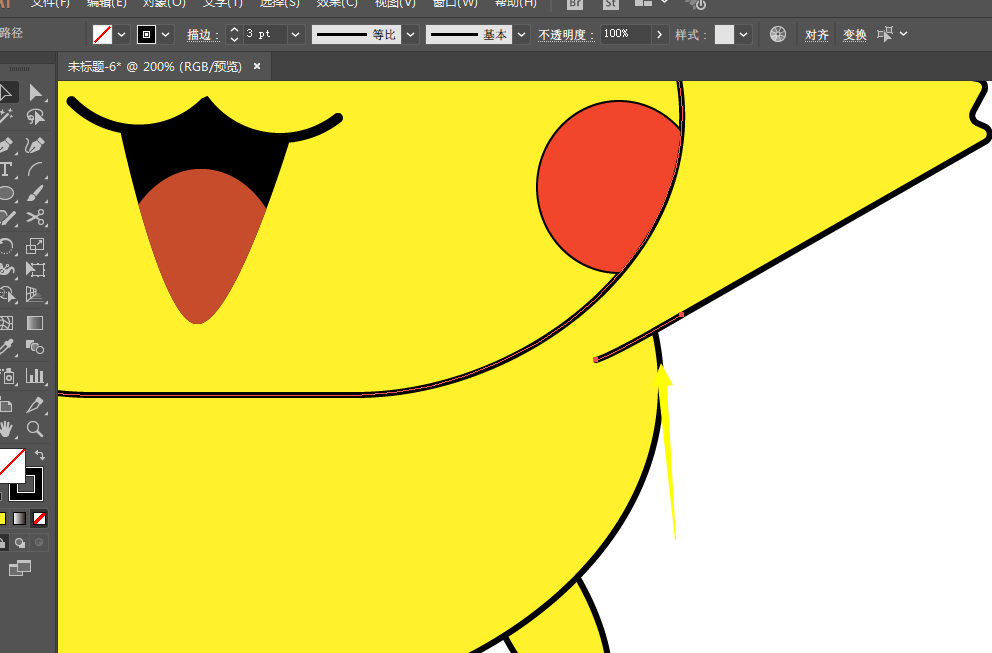The width and height of the screenshot is (992, 653).
Task: Close the 未标题-6* document tab
Action: click(x=257, y=66)
